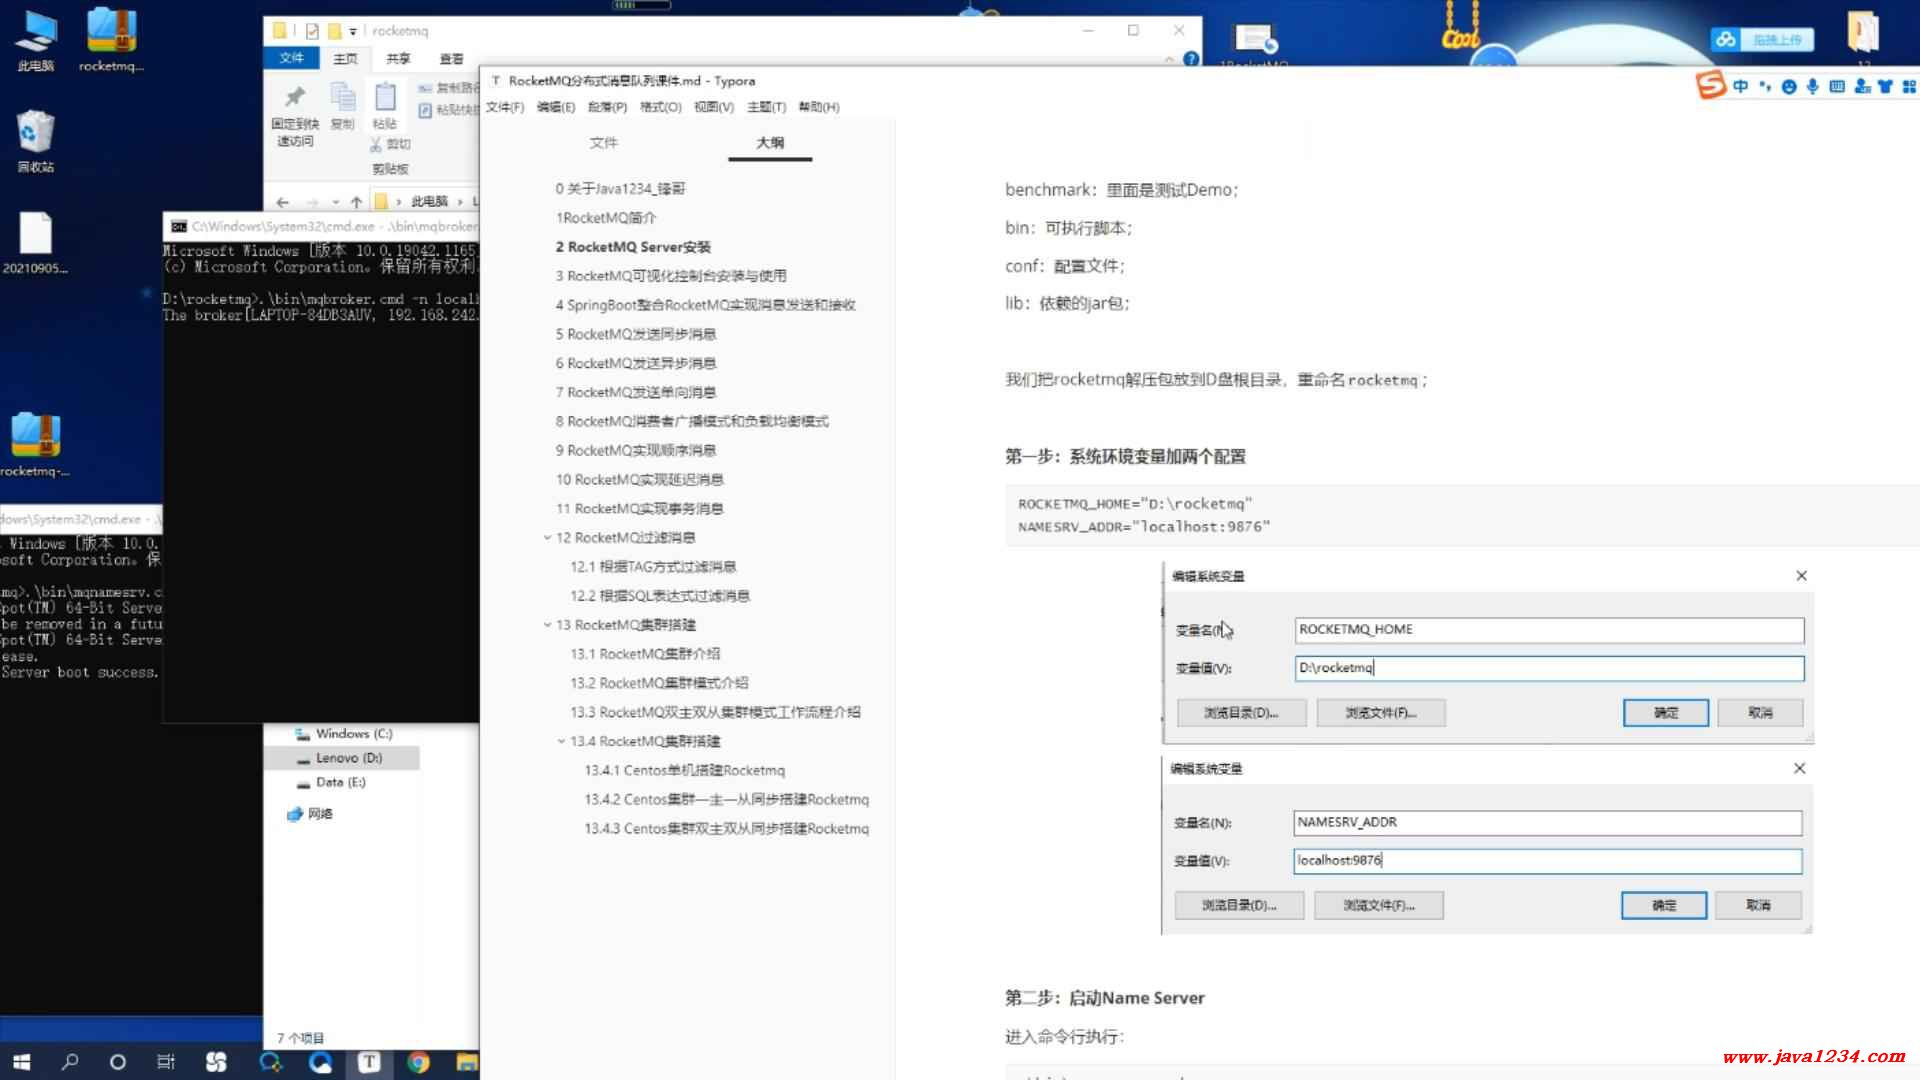
Task: Toggle the 中 Chinese input mode indicator
Action: coord(1741,87)
